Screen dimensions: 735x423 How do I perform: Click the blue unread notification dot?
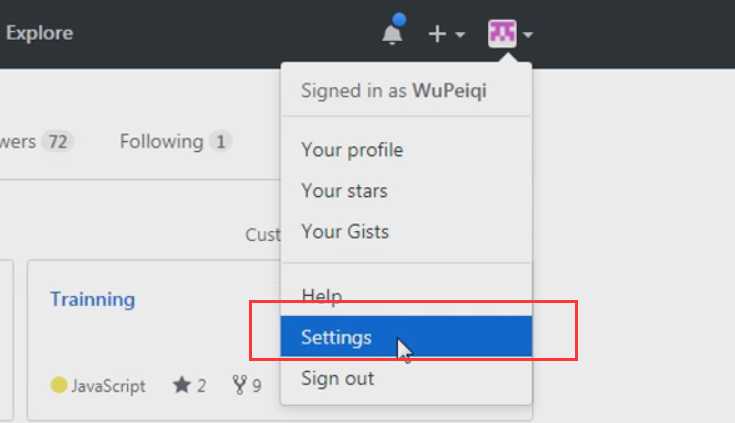click(x=399, y=20)
